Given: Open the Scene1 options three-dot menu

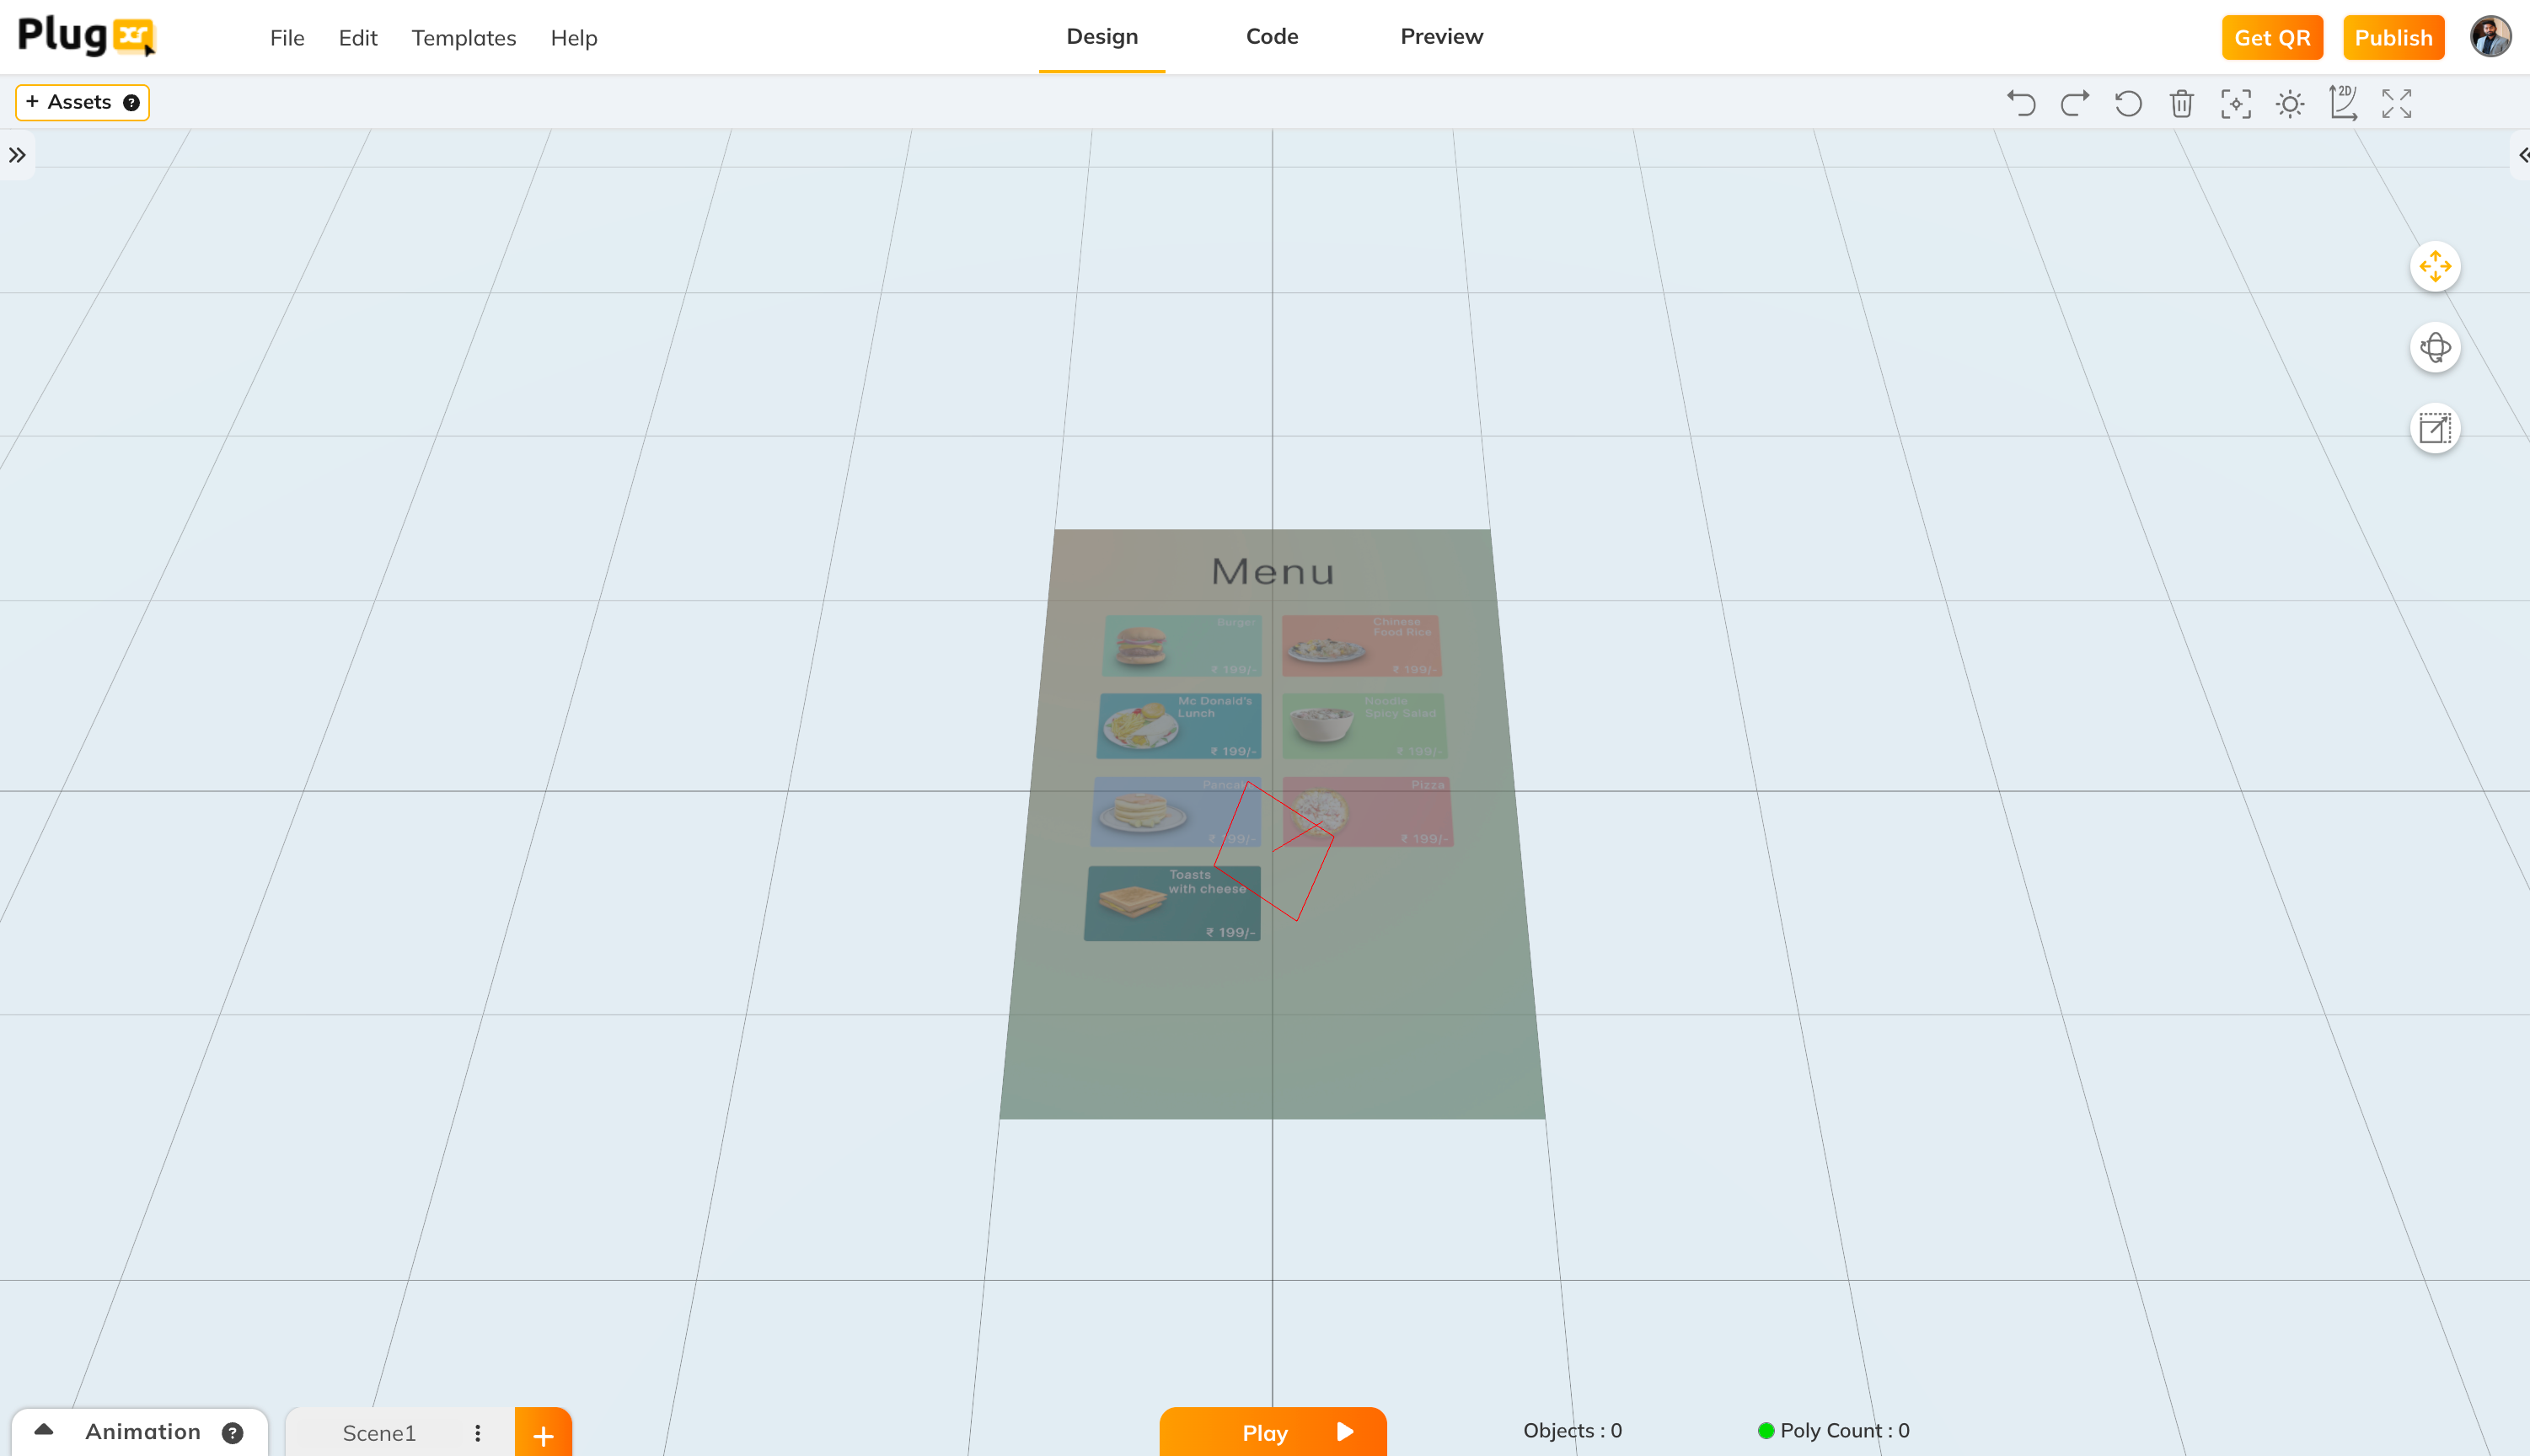Looking at the screenshot, I should coord(479,1432).
